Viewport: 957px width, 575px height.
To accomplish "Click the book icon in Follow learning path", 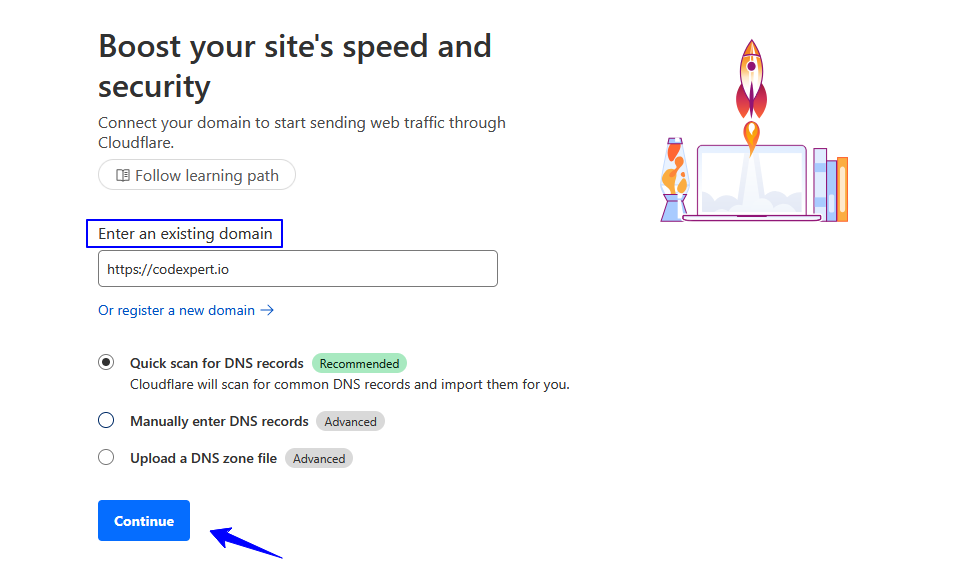I will 123,175.
